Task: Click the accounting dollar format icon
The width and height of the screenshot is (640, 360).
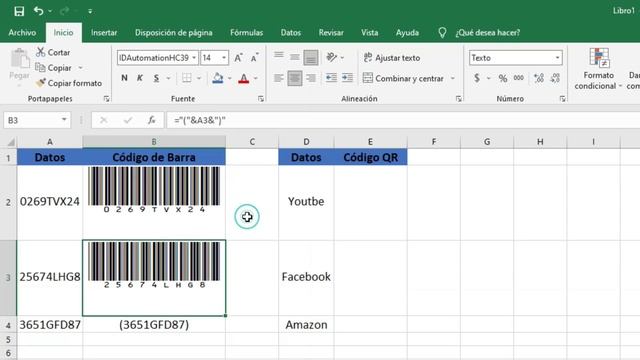Action: tap(477, 78)
